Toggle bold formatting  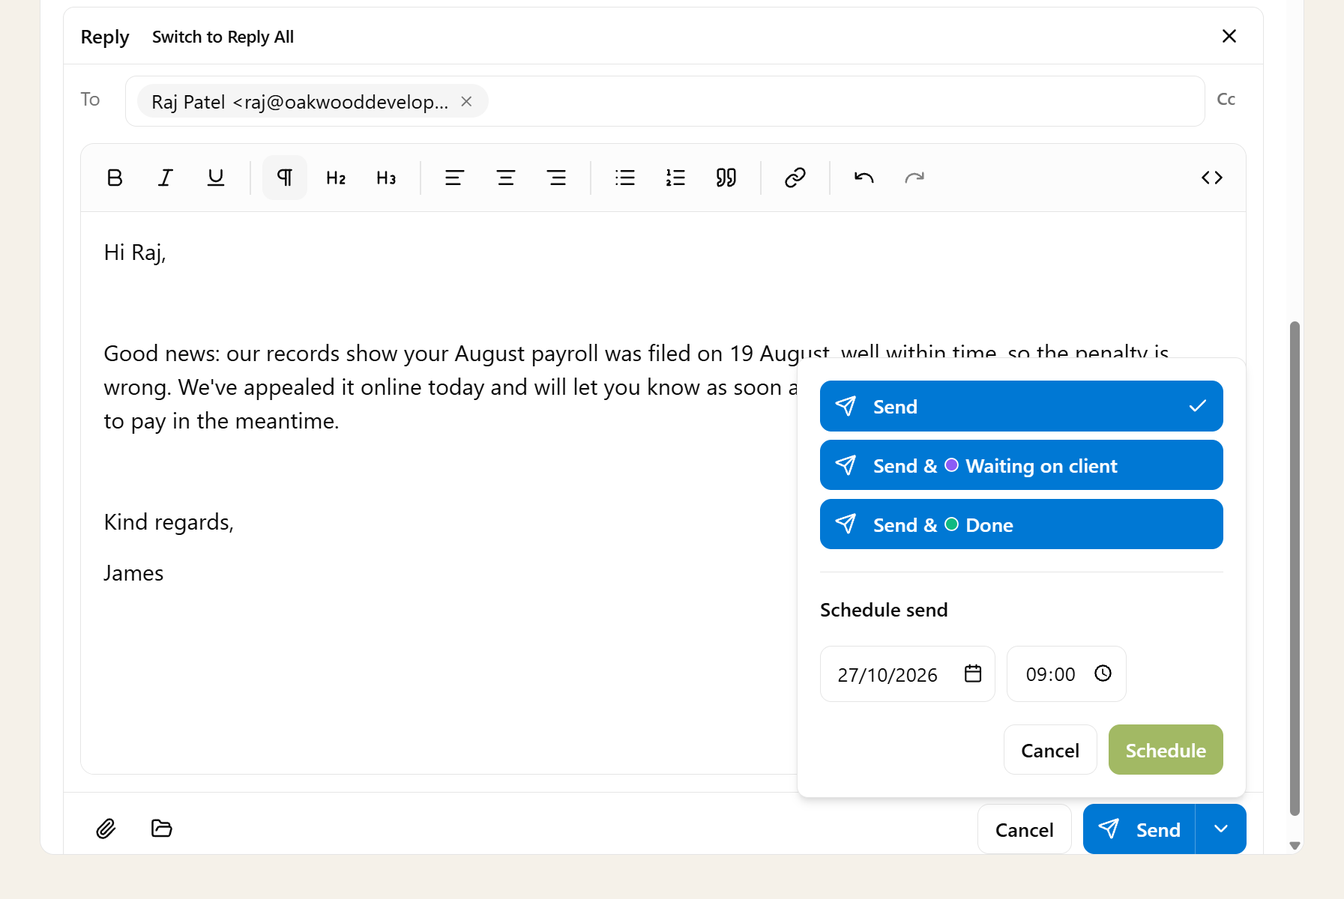coord(115,178)
